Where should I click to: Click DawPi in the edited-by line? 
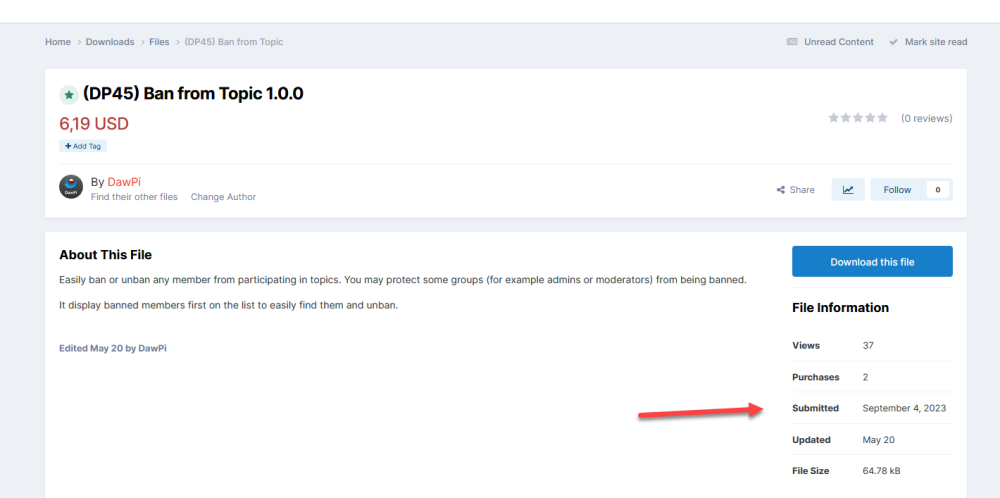152,348
